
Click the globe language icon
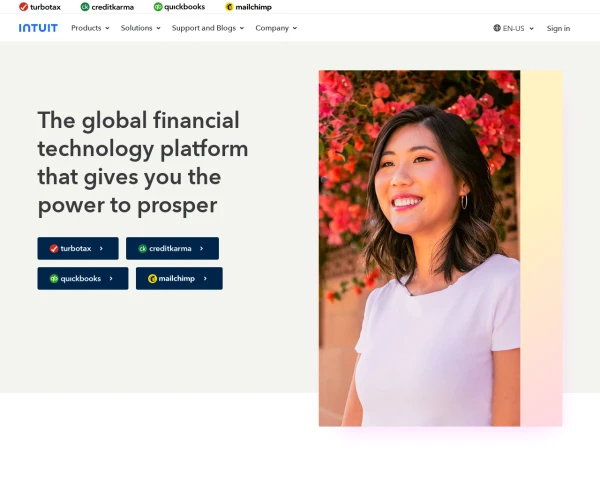497,28
